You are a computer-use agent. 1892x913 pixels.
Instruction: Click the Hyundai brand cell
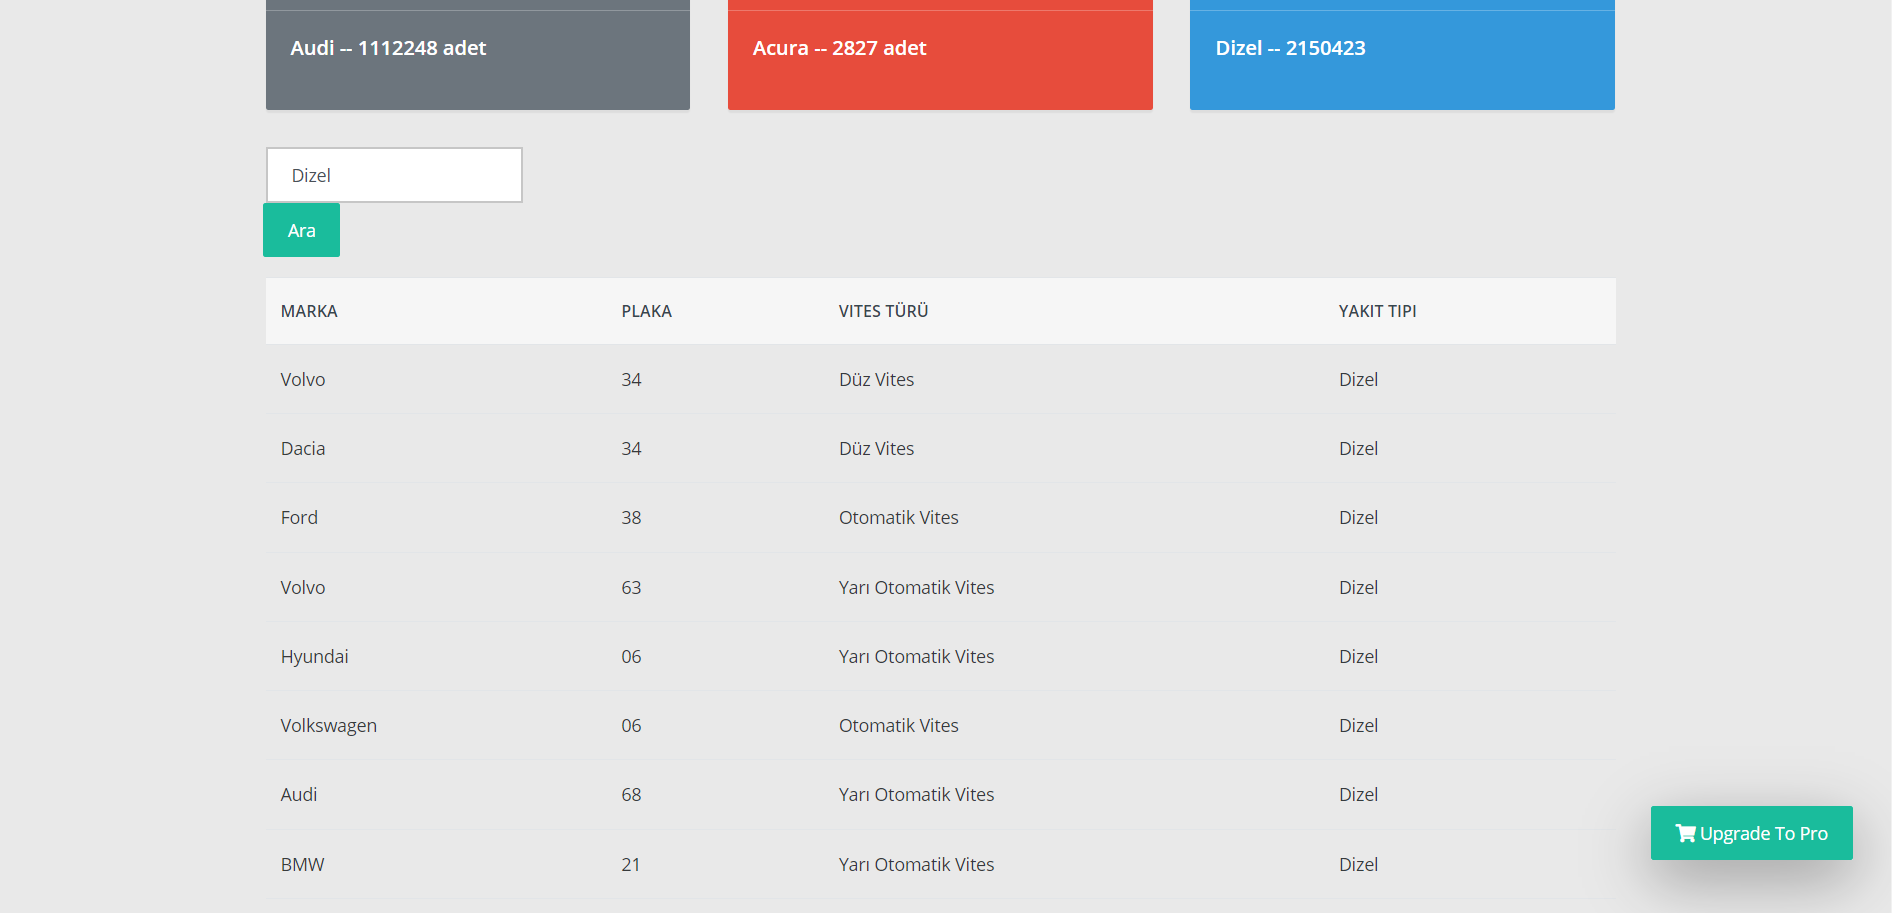pyautogui.click(x=314, y=657)
